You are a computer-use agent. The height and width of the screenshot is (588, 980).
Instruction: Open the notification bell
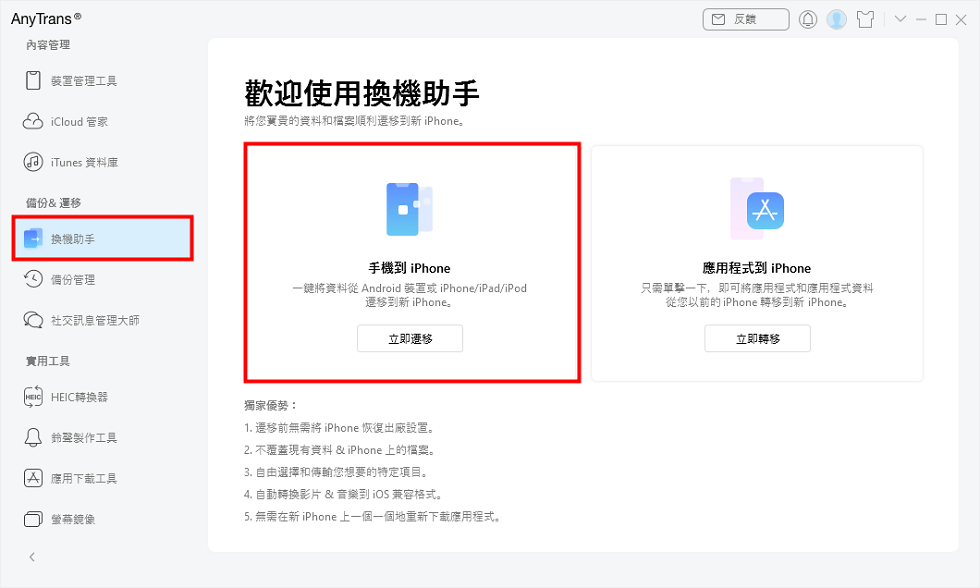tap(808, 19)
